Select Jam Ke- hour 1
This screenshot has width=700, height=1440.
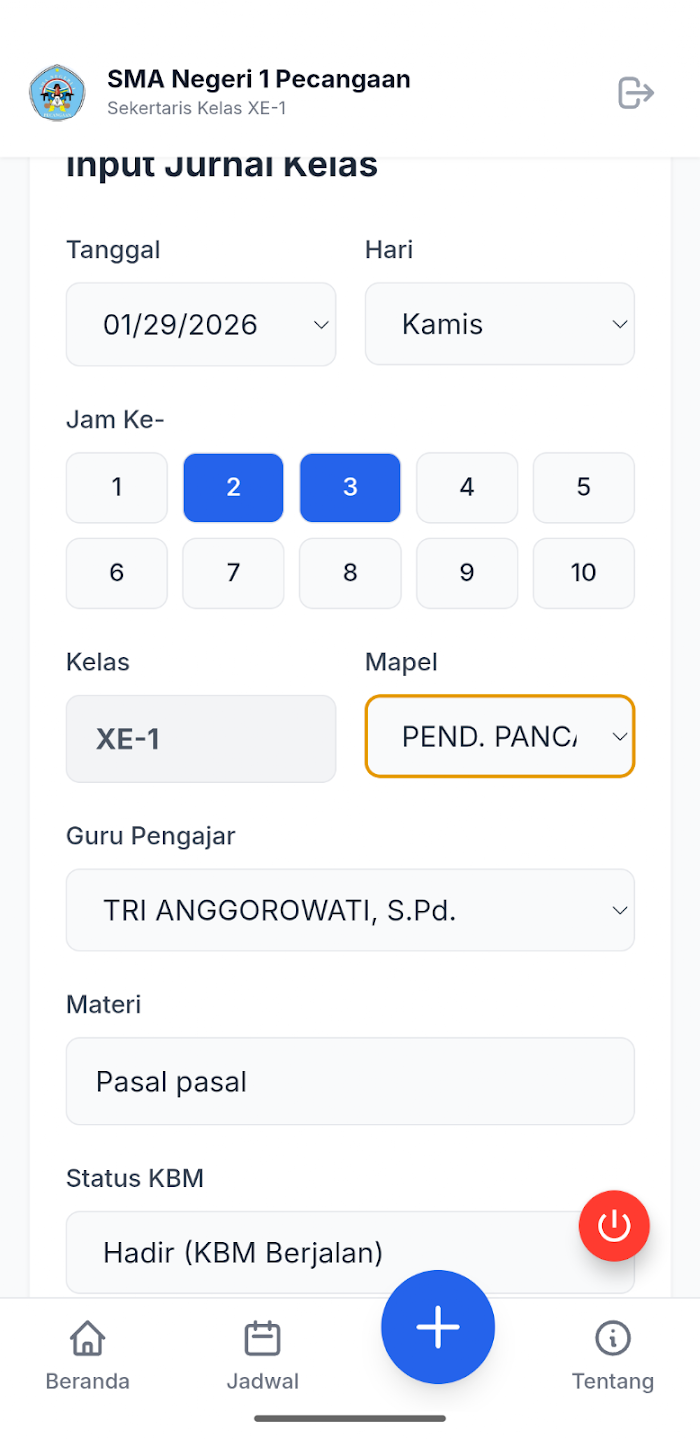coord(117,488)
